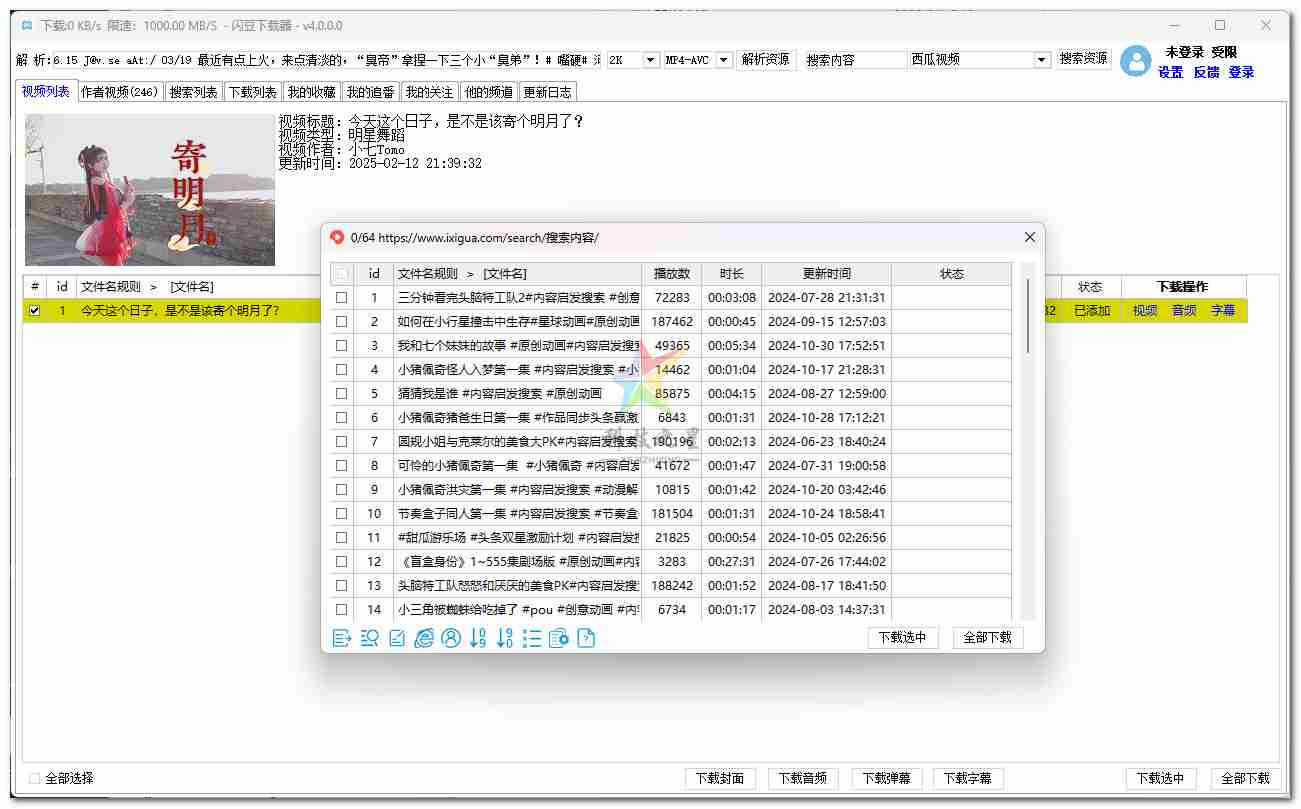This screenshot has height=809, width=1301.
Task: Click the help document question-mark icon
Action: point(586,638)
